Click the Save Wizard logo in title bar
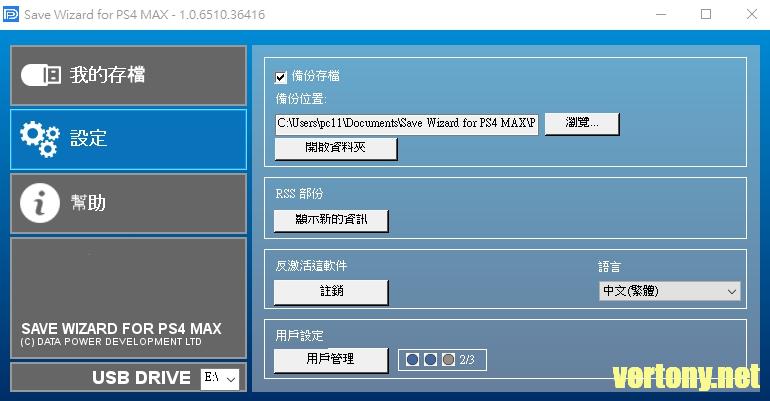This screenshot has width=770, height=401. [x=12, y=14]
